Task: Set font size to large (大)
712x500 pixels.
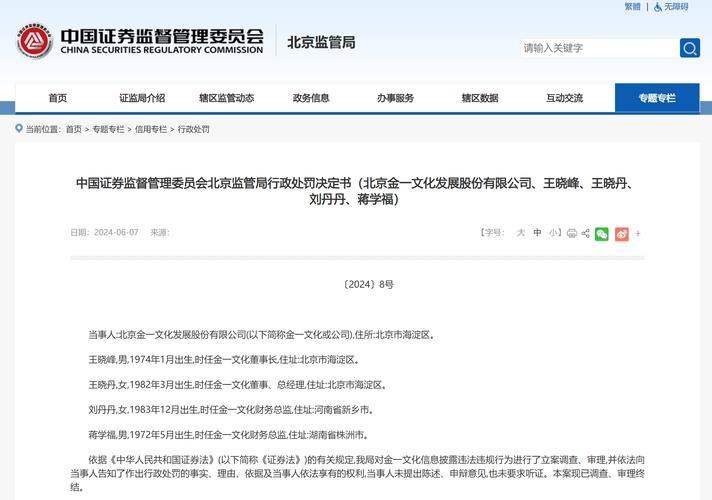Action: tap(520, 233)
